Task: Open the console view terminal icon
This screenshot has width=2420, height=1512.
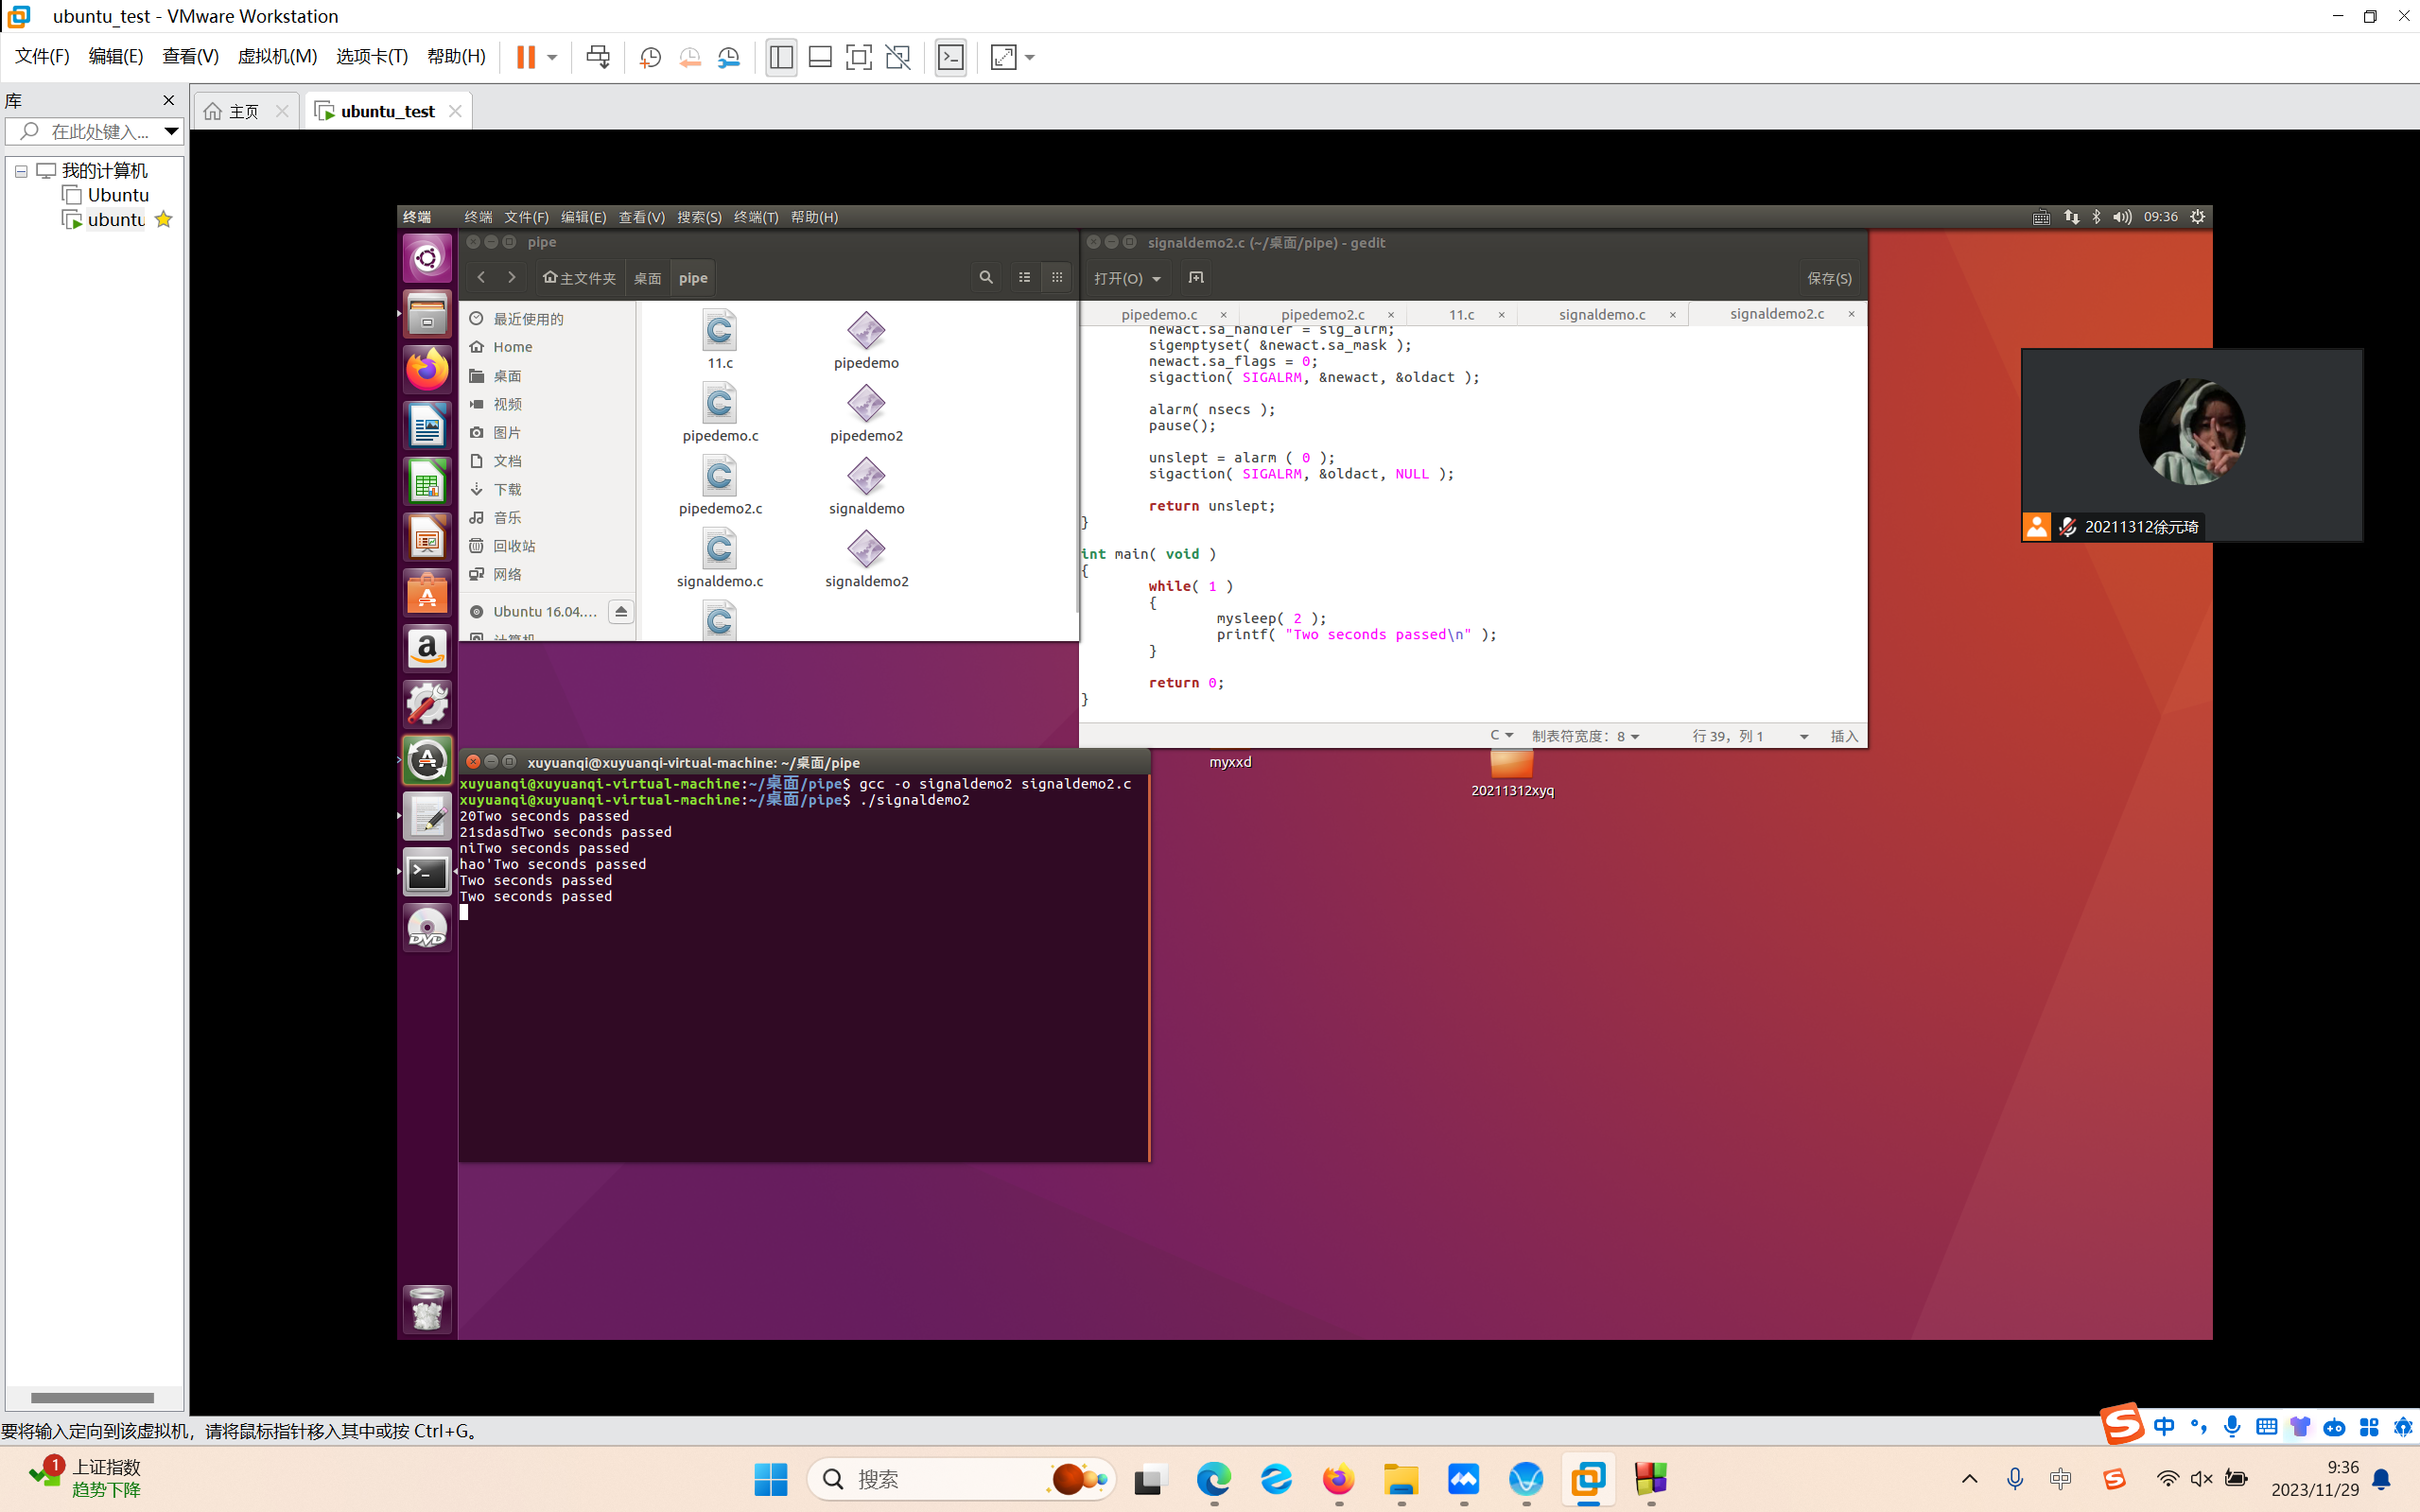Action: pyautogui.click(x=950, y=57)
